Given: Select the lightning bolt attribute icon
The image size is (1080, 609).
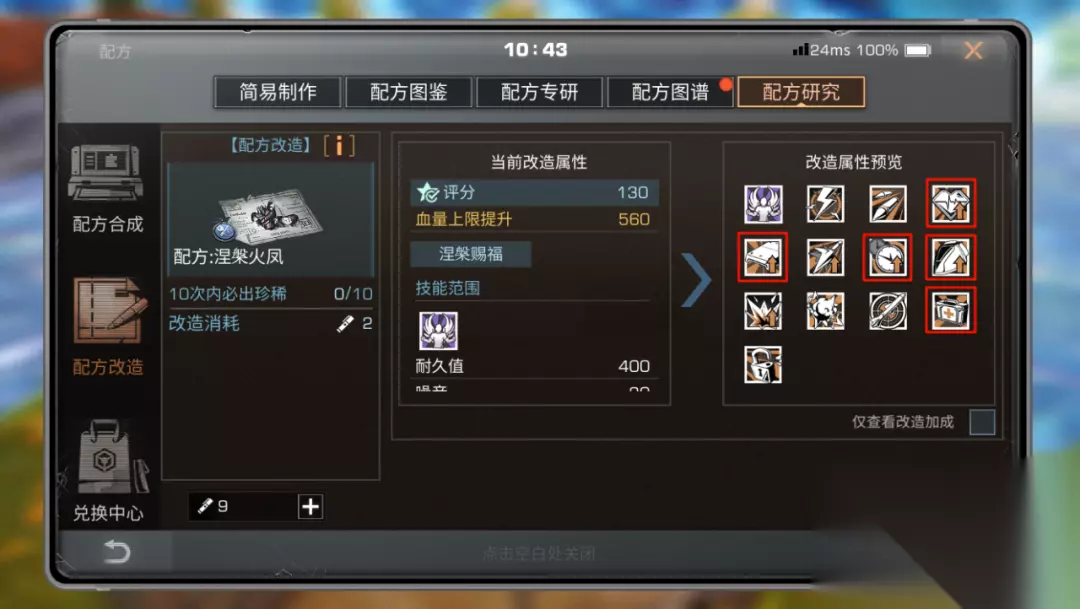Looking at the screenshot, I should (825, 204).
